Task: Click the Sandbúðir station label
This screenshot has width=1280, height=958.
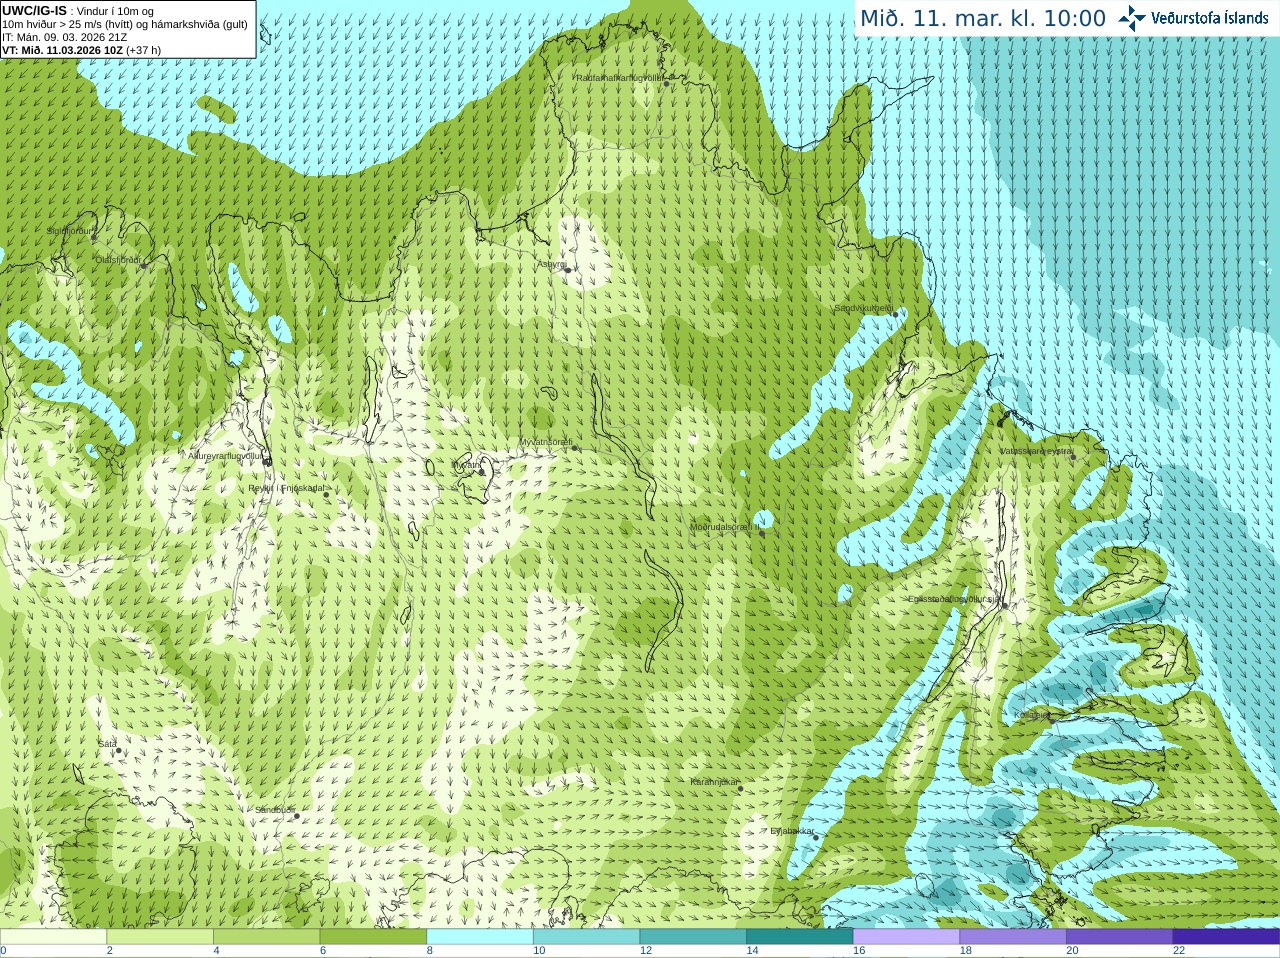Action: tap(275, 809)
